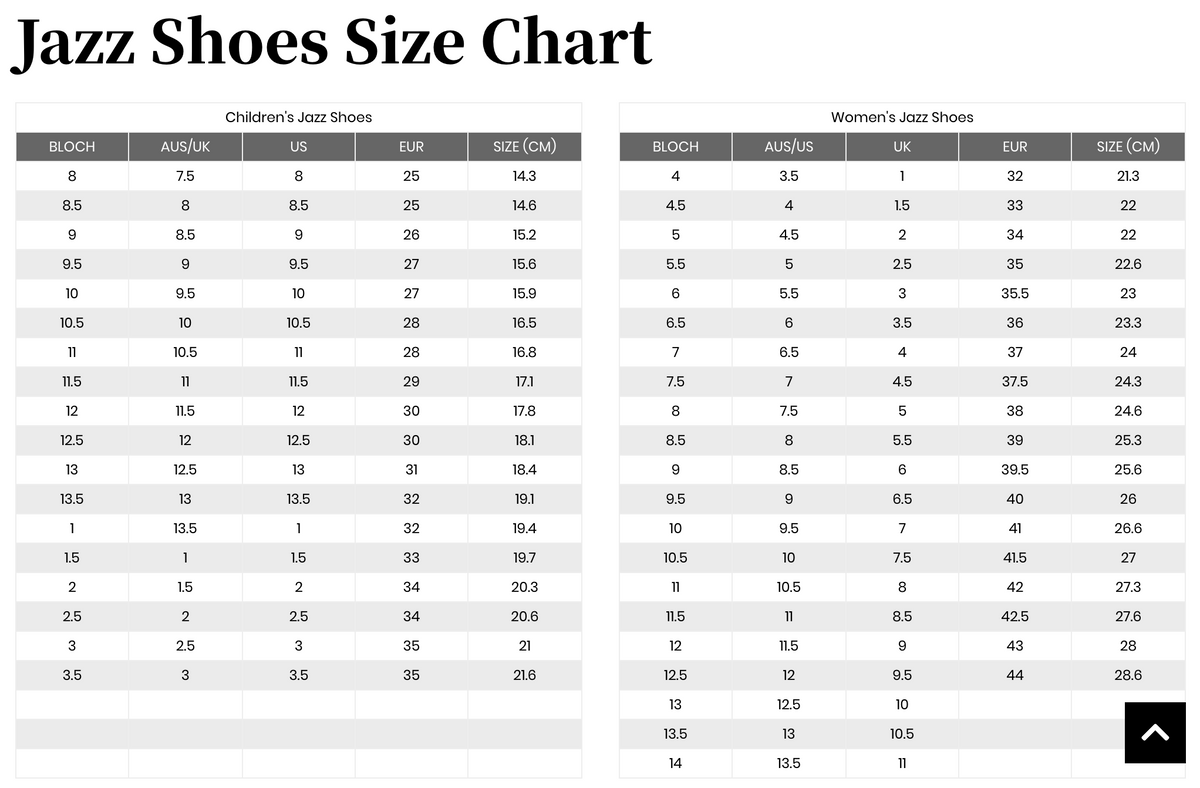Click the Jazz Shoes Size Chart title
Viewport: 1200px width, 788px height.
click(330, 42)
